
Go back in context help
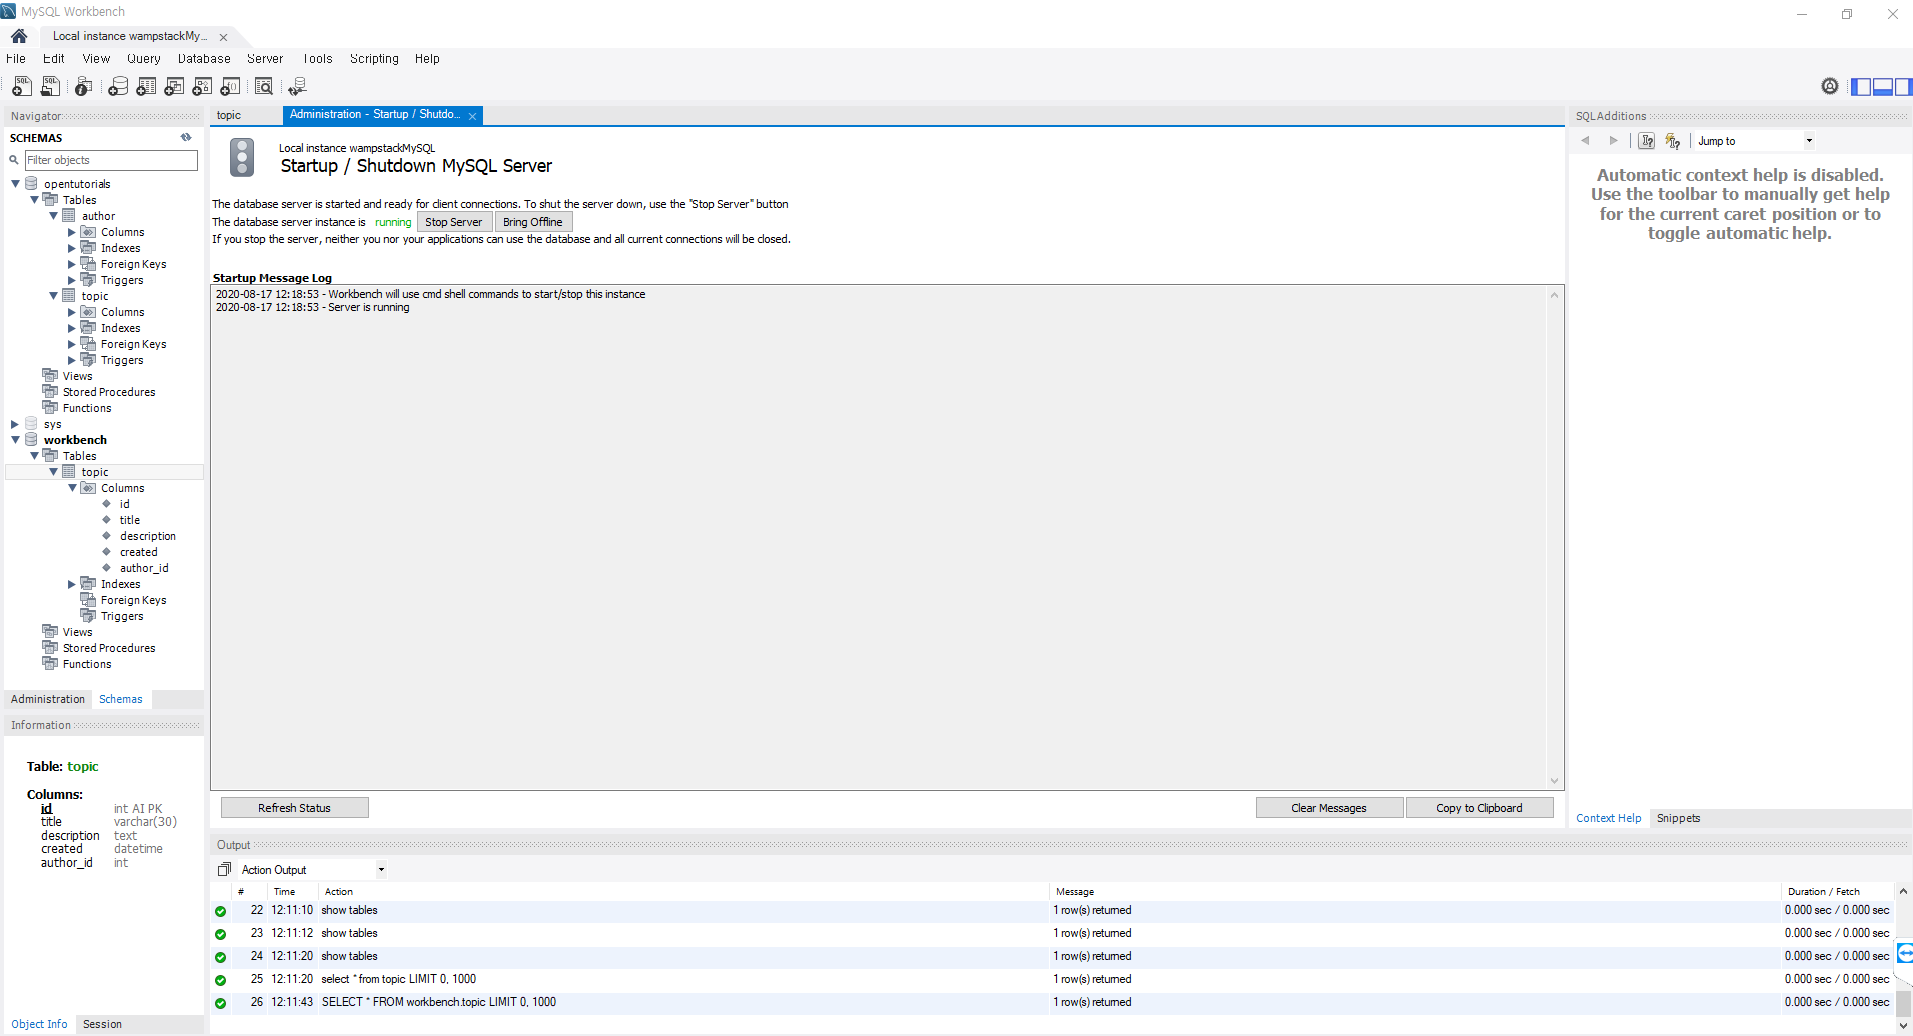[x=1585, y=141]
